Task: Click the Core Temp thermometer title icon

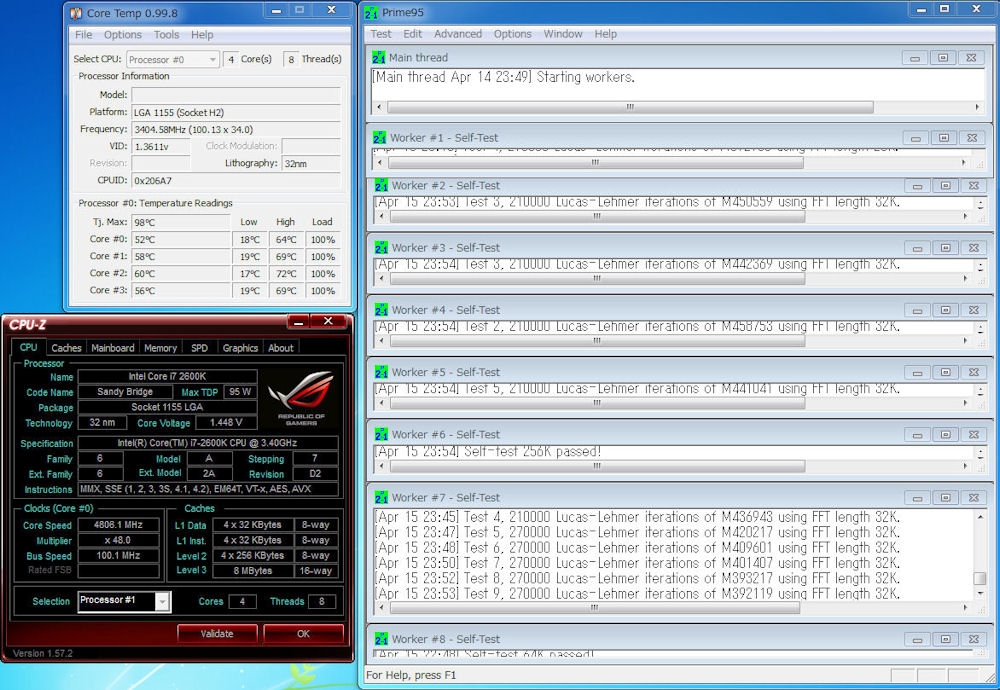Action: click(76, 13)
